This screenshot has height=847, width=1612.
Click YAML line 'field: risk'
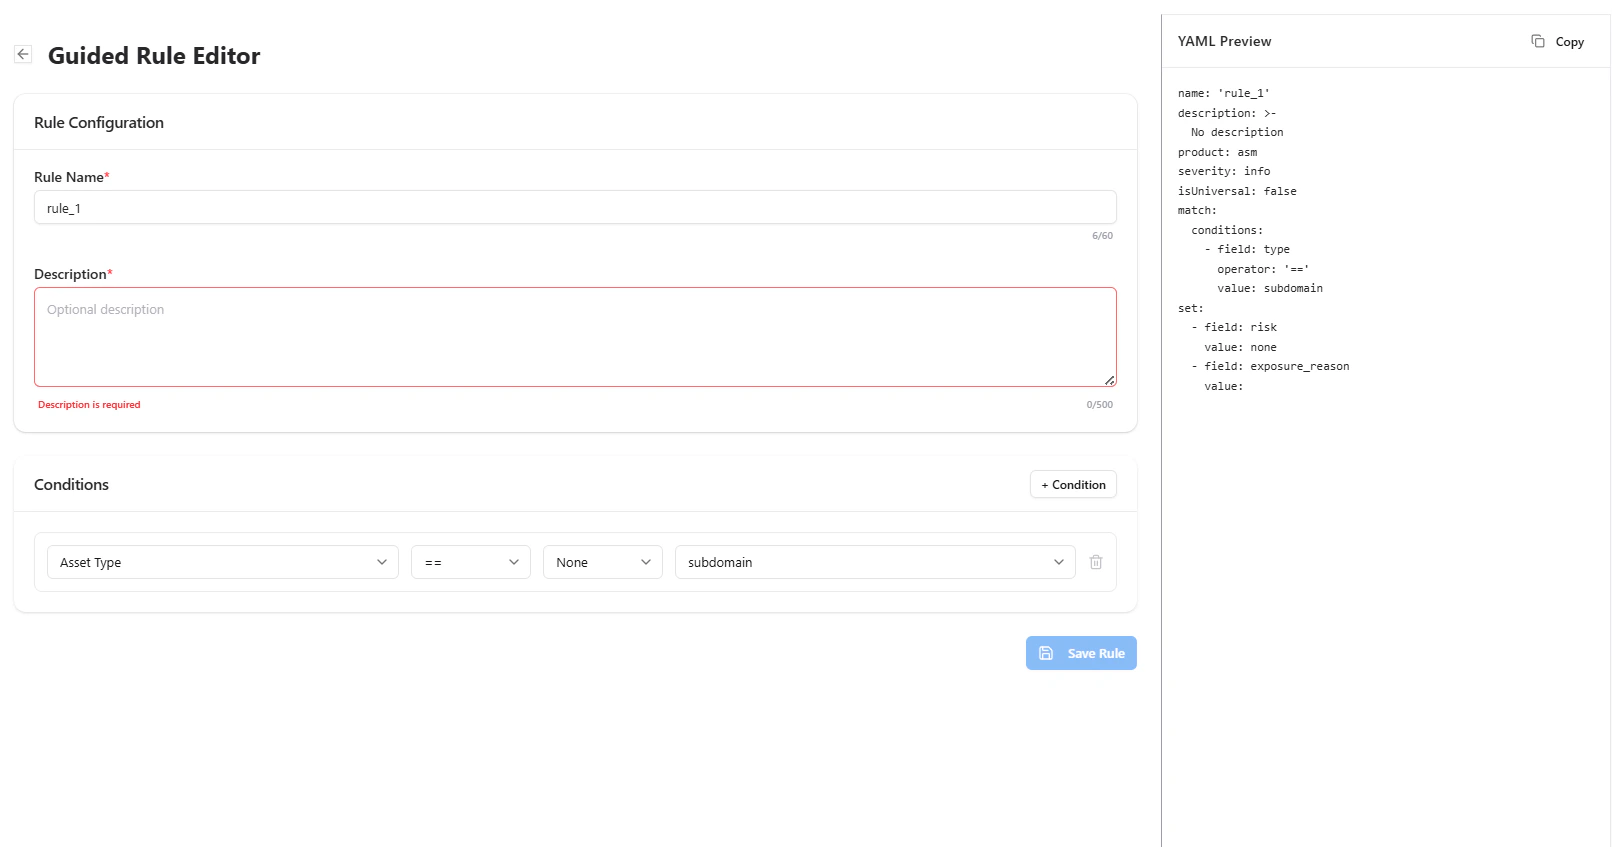[1240, 327]
